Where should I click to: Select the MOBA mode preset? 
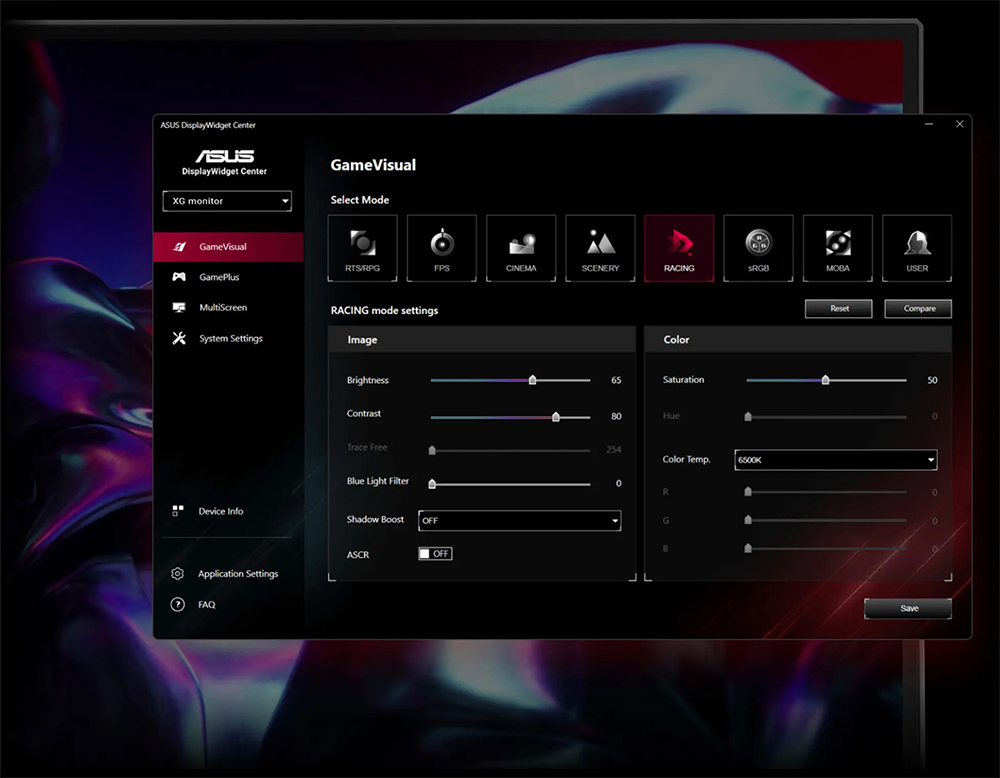pyautogui.click(x=837, y=247)
